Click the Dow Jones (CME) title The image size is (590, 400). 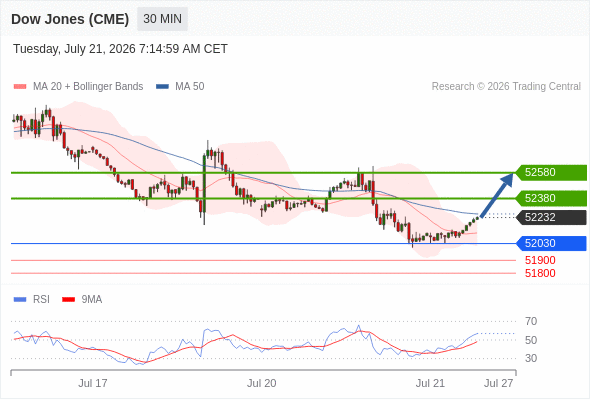tap(70, 19)
